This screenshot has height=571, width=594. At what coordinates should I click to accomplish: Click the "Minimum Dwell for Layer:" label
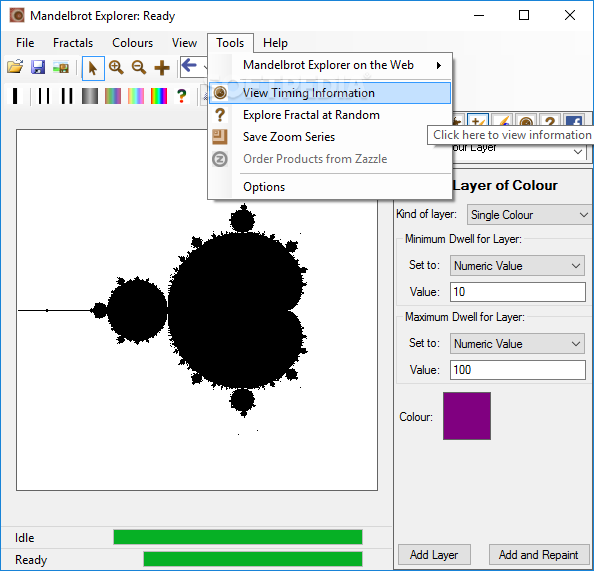tap(463, 239)
